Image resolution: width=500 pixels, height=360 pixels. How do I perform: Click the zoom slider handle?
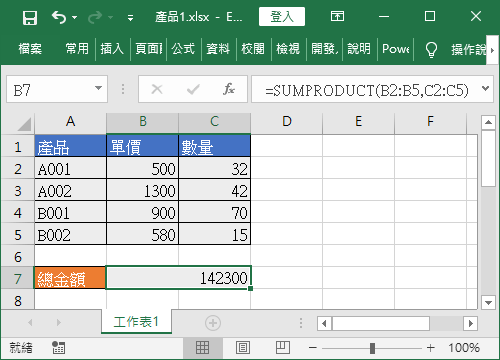pos(372,348)
